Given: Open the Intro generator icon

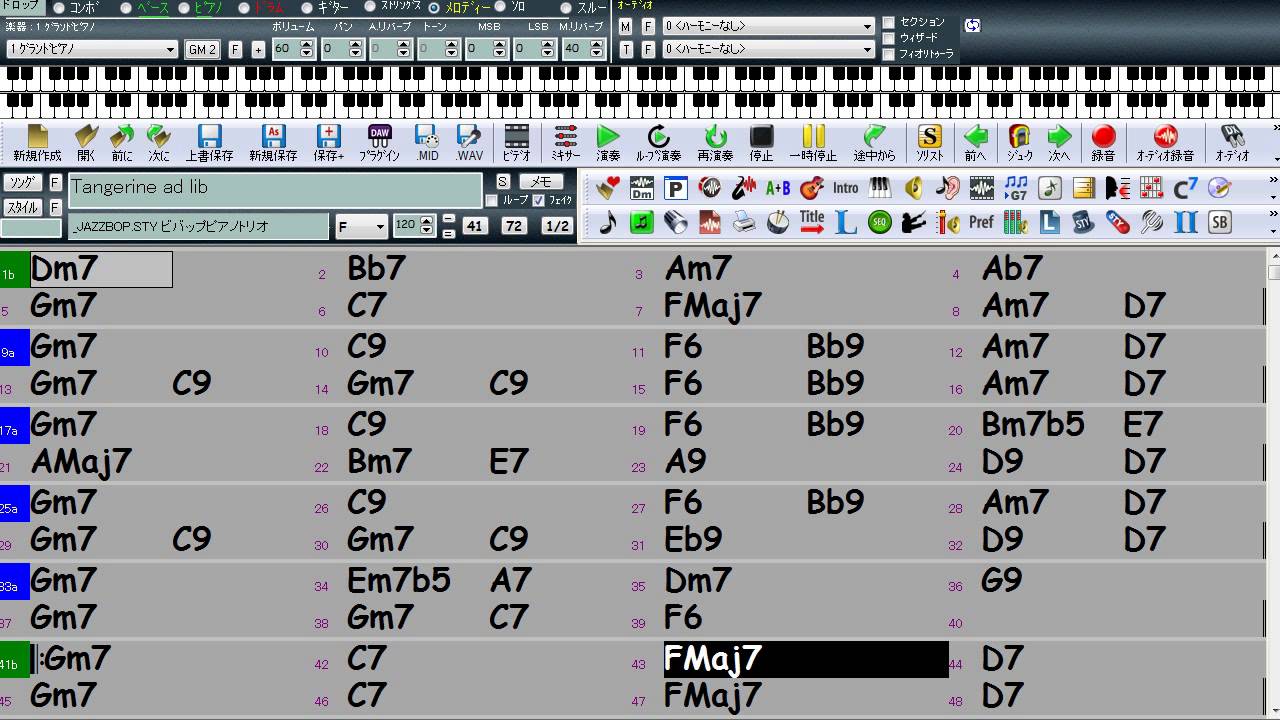Looking at the screenshot, I should 845,187.
